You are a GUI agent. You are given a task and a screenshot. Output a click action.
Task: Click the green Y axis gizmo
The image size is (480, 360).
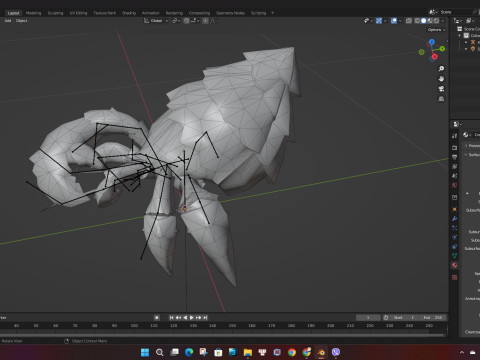click(442, 49)
